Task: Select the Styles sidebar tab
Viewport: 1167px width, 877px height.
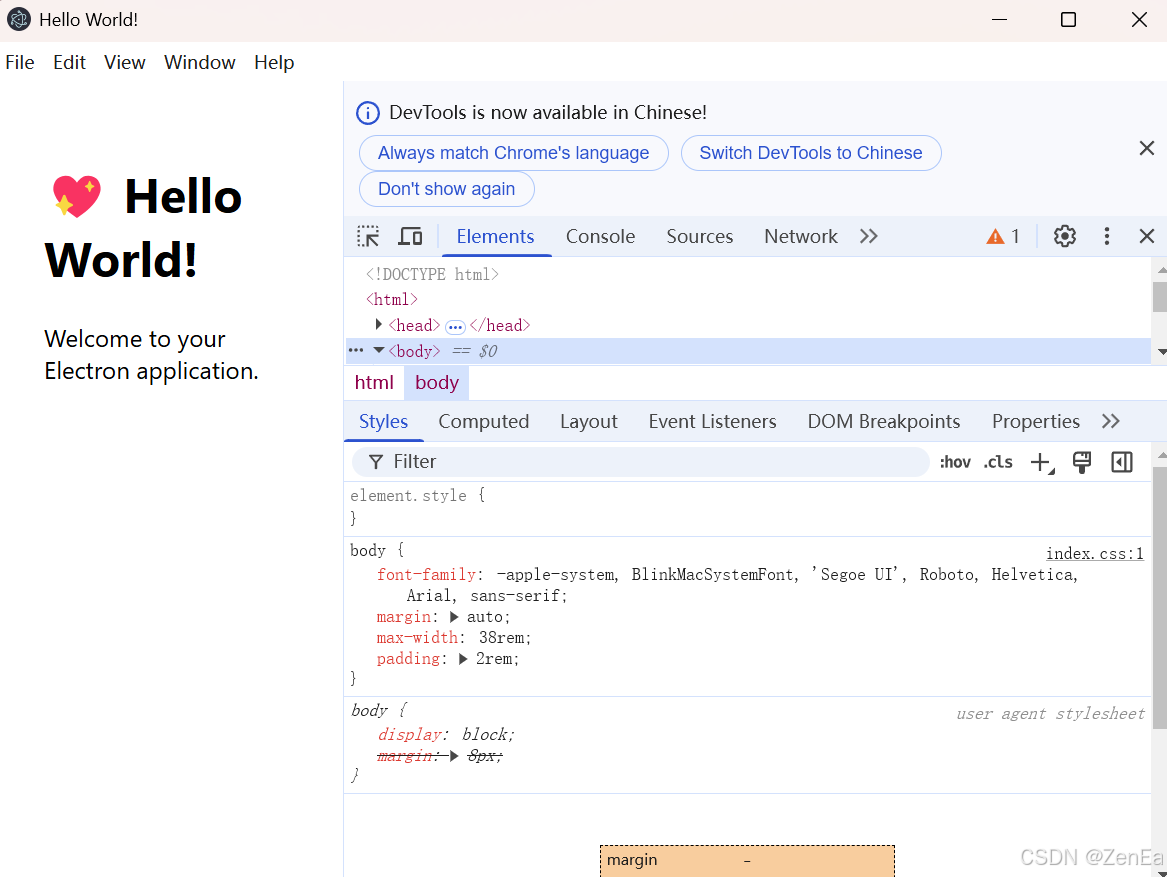Action: click(383, 421)
